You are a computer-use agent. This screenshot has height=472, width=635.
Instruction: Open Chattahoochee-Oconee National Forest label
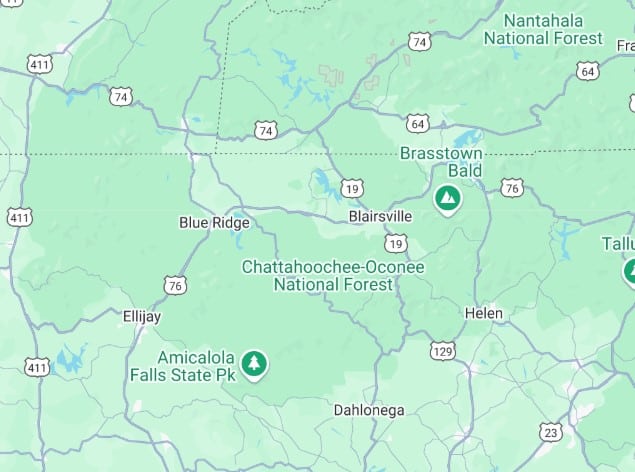coord(333,276)
